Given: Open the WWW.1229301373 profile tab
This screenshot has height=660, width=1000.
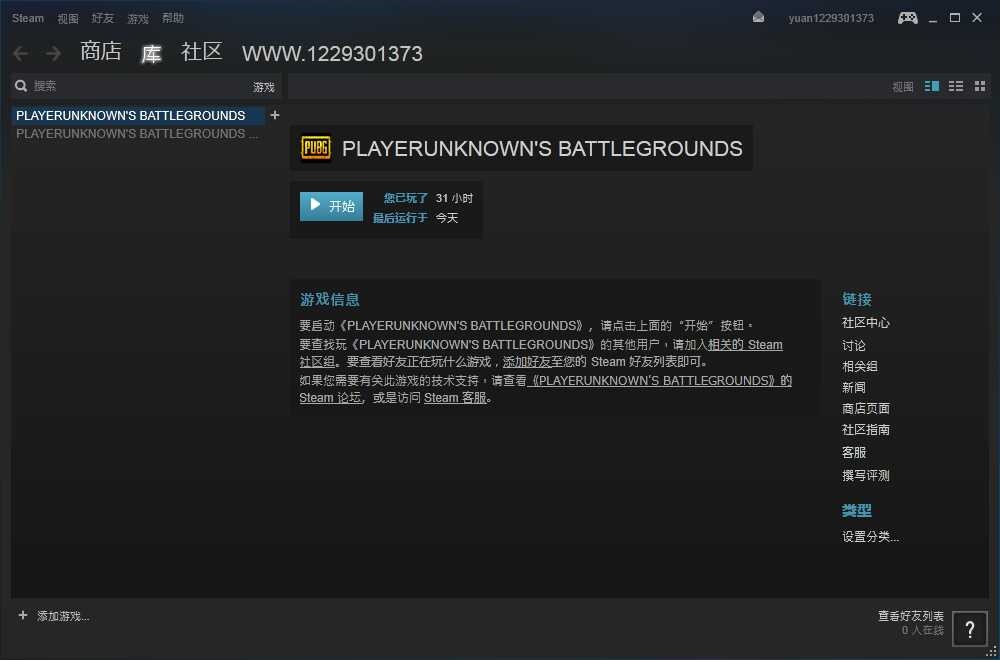Looking at the screenshot, I should click(332, 54).
